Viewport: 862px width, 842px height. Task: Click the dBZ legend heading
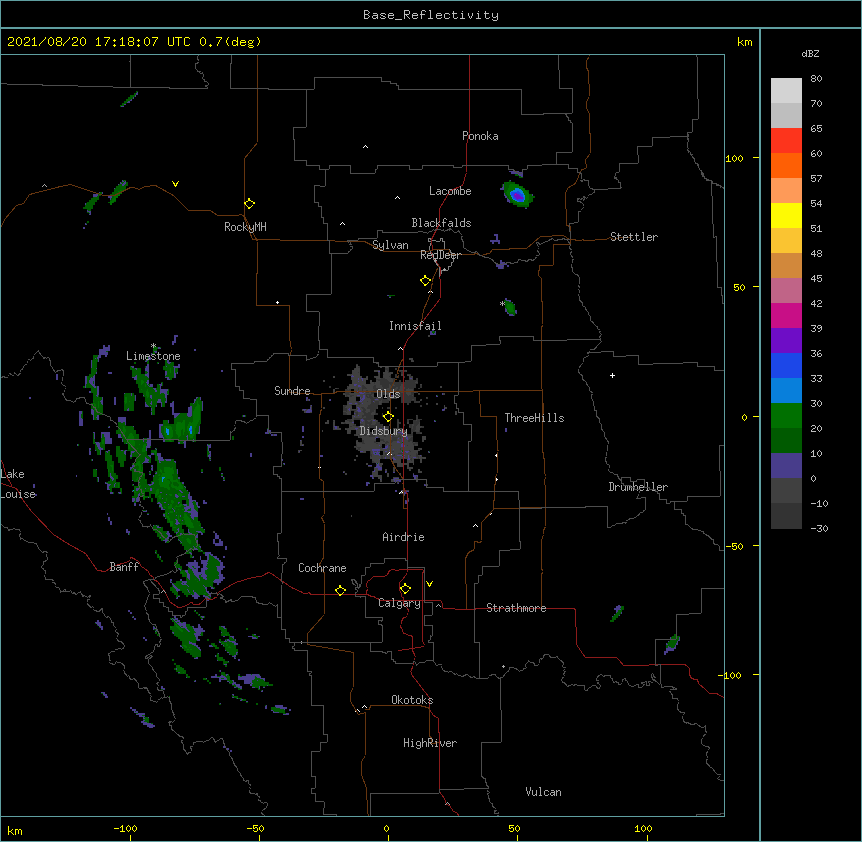810,54
